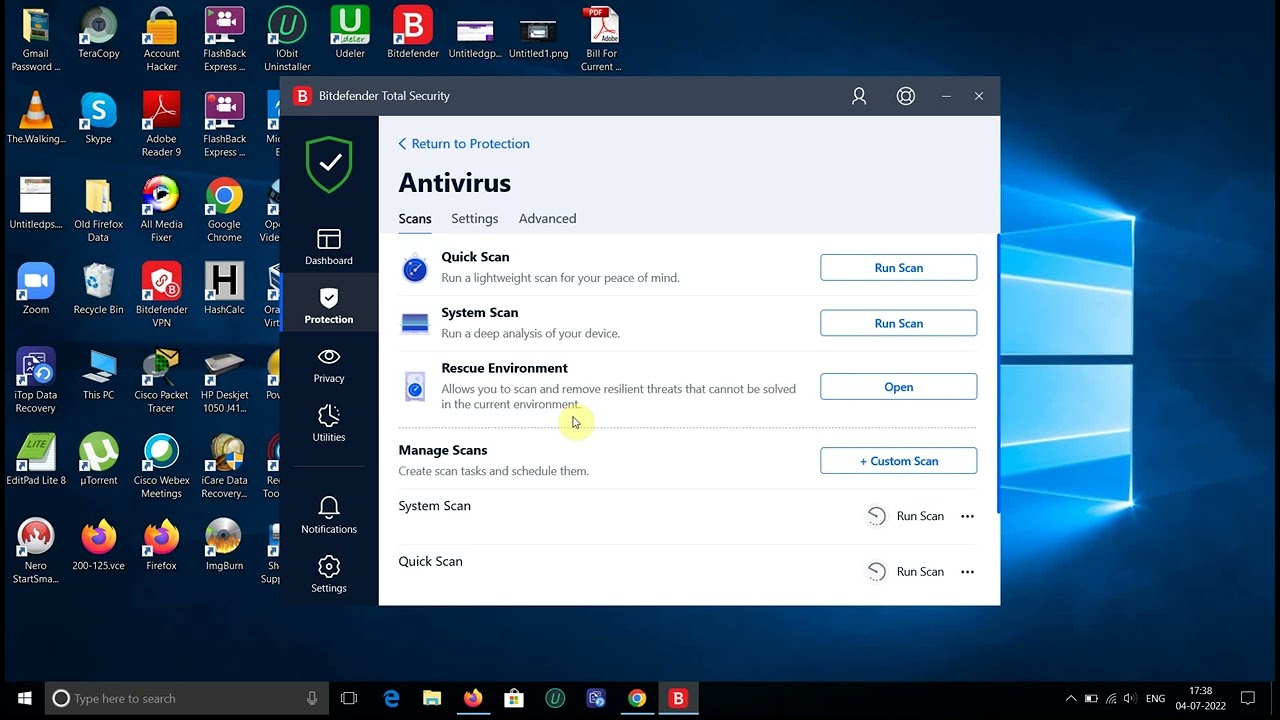The height and width of the screenshot is (720, 1280).
Task: Open Chrome from the taskbar
Action: click(x=637, y=698)
